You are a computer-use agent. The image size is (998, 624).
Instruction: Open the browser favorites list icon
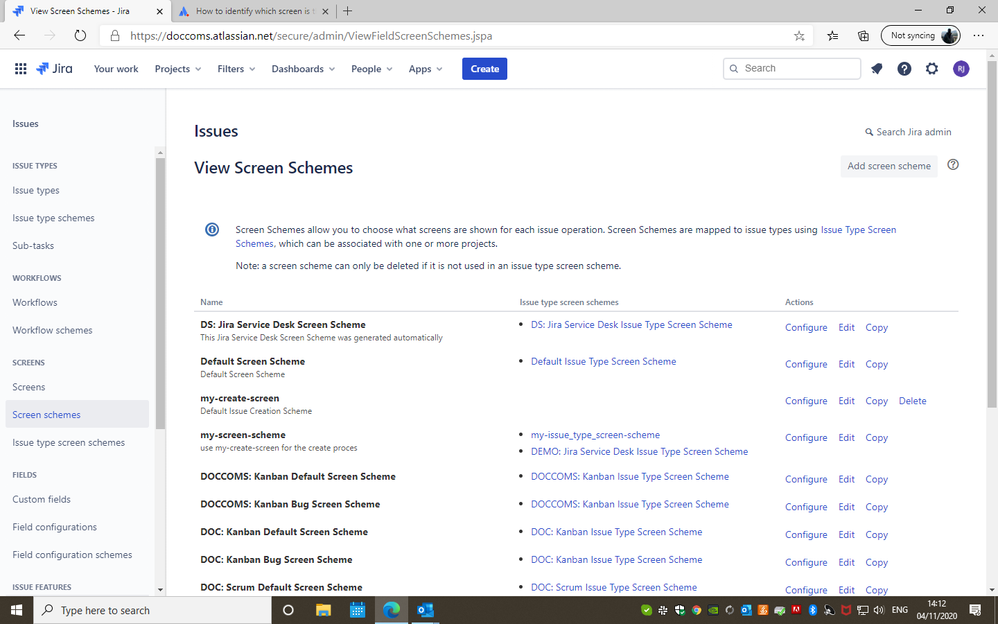(x=833, y=36)
